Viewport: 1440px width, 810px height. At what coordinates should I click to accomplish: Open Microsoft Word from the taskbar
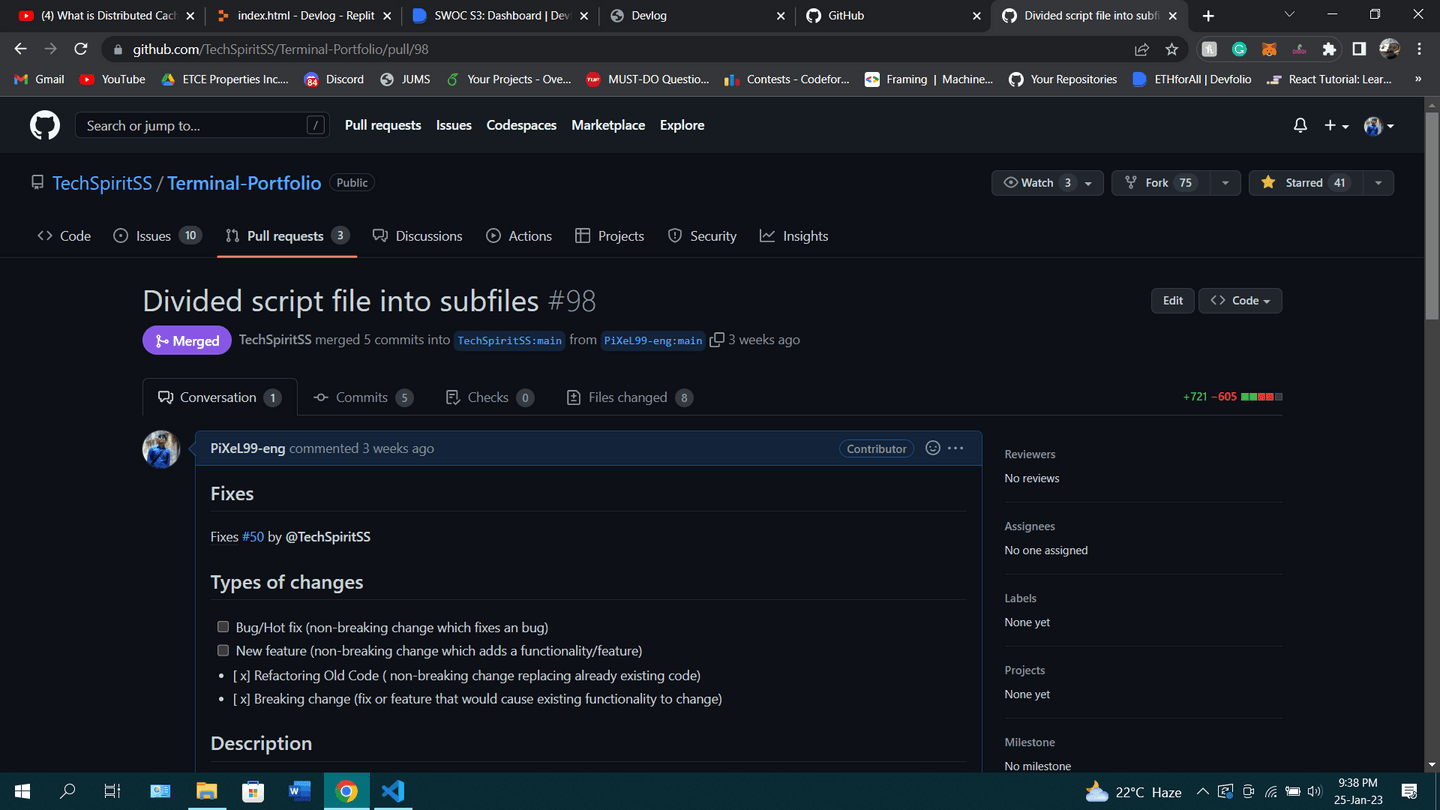[x=299, y=791]
